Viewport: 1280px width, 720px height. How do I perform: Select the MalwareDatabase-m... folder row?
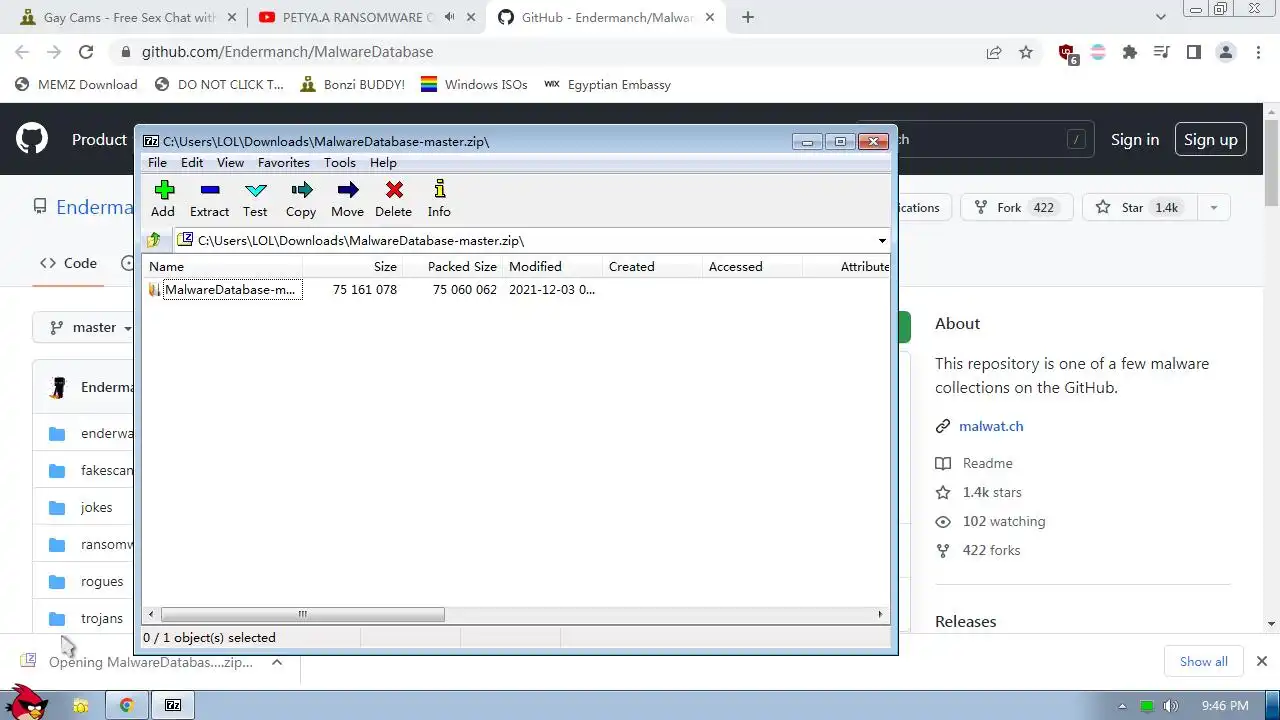tap(232, 290)
